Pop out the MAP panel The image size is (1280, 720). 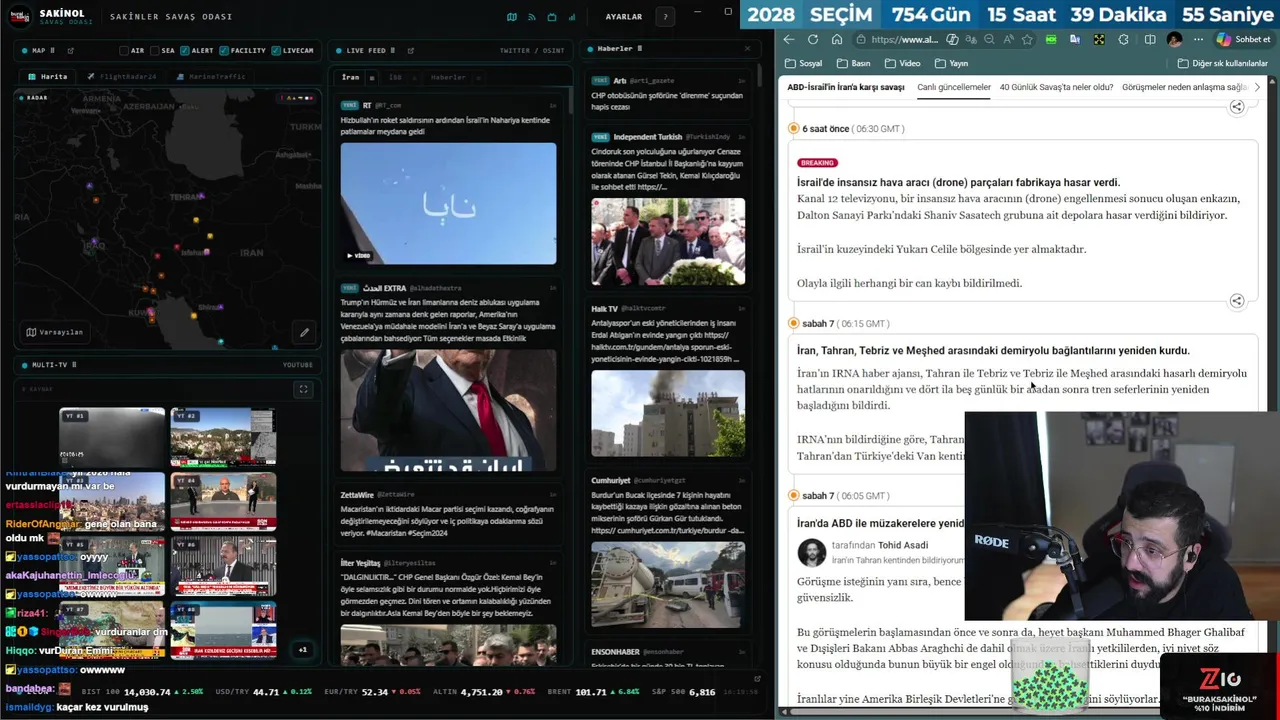pyautogui.click(x=70, y=50)
